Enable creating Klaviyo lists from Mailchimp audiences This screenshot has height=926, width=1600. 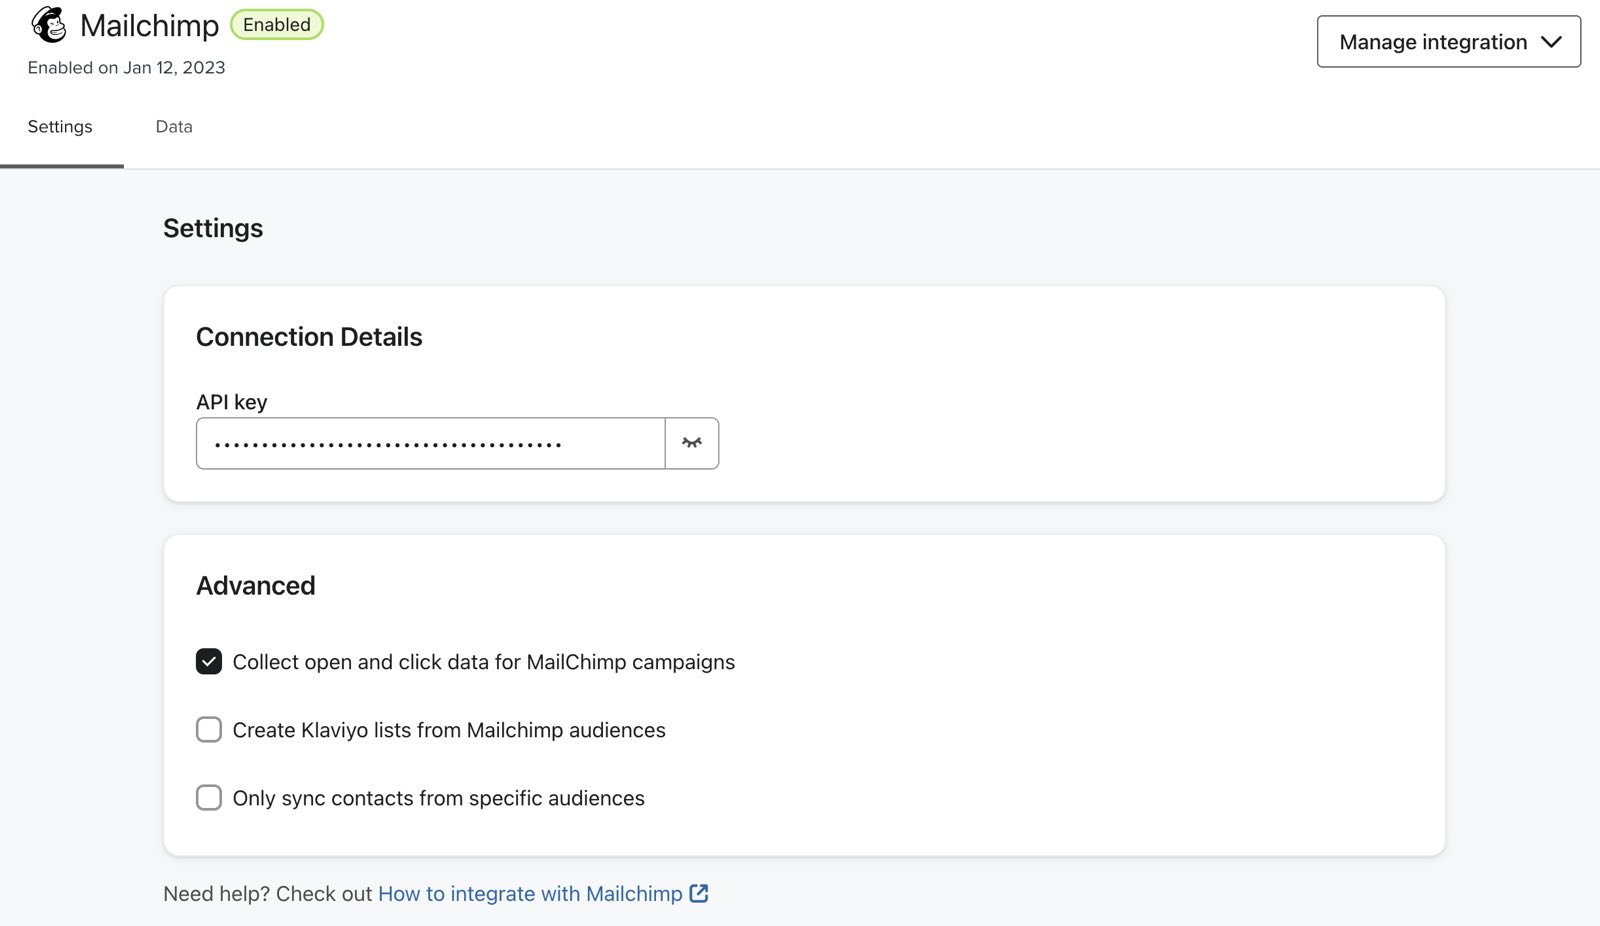click(x=208, y=729)
